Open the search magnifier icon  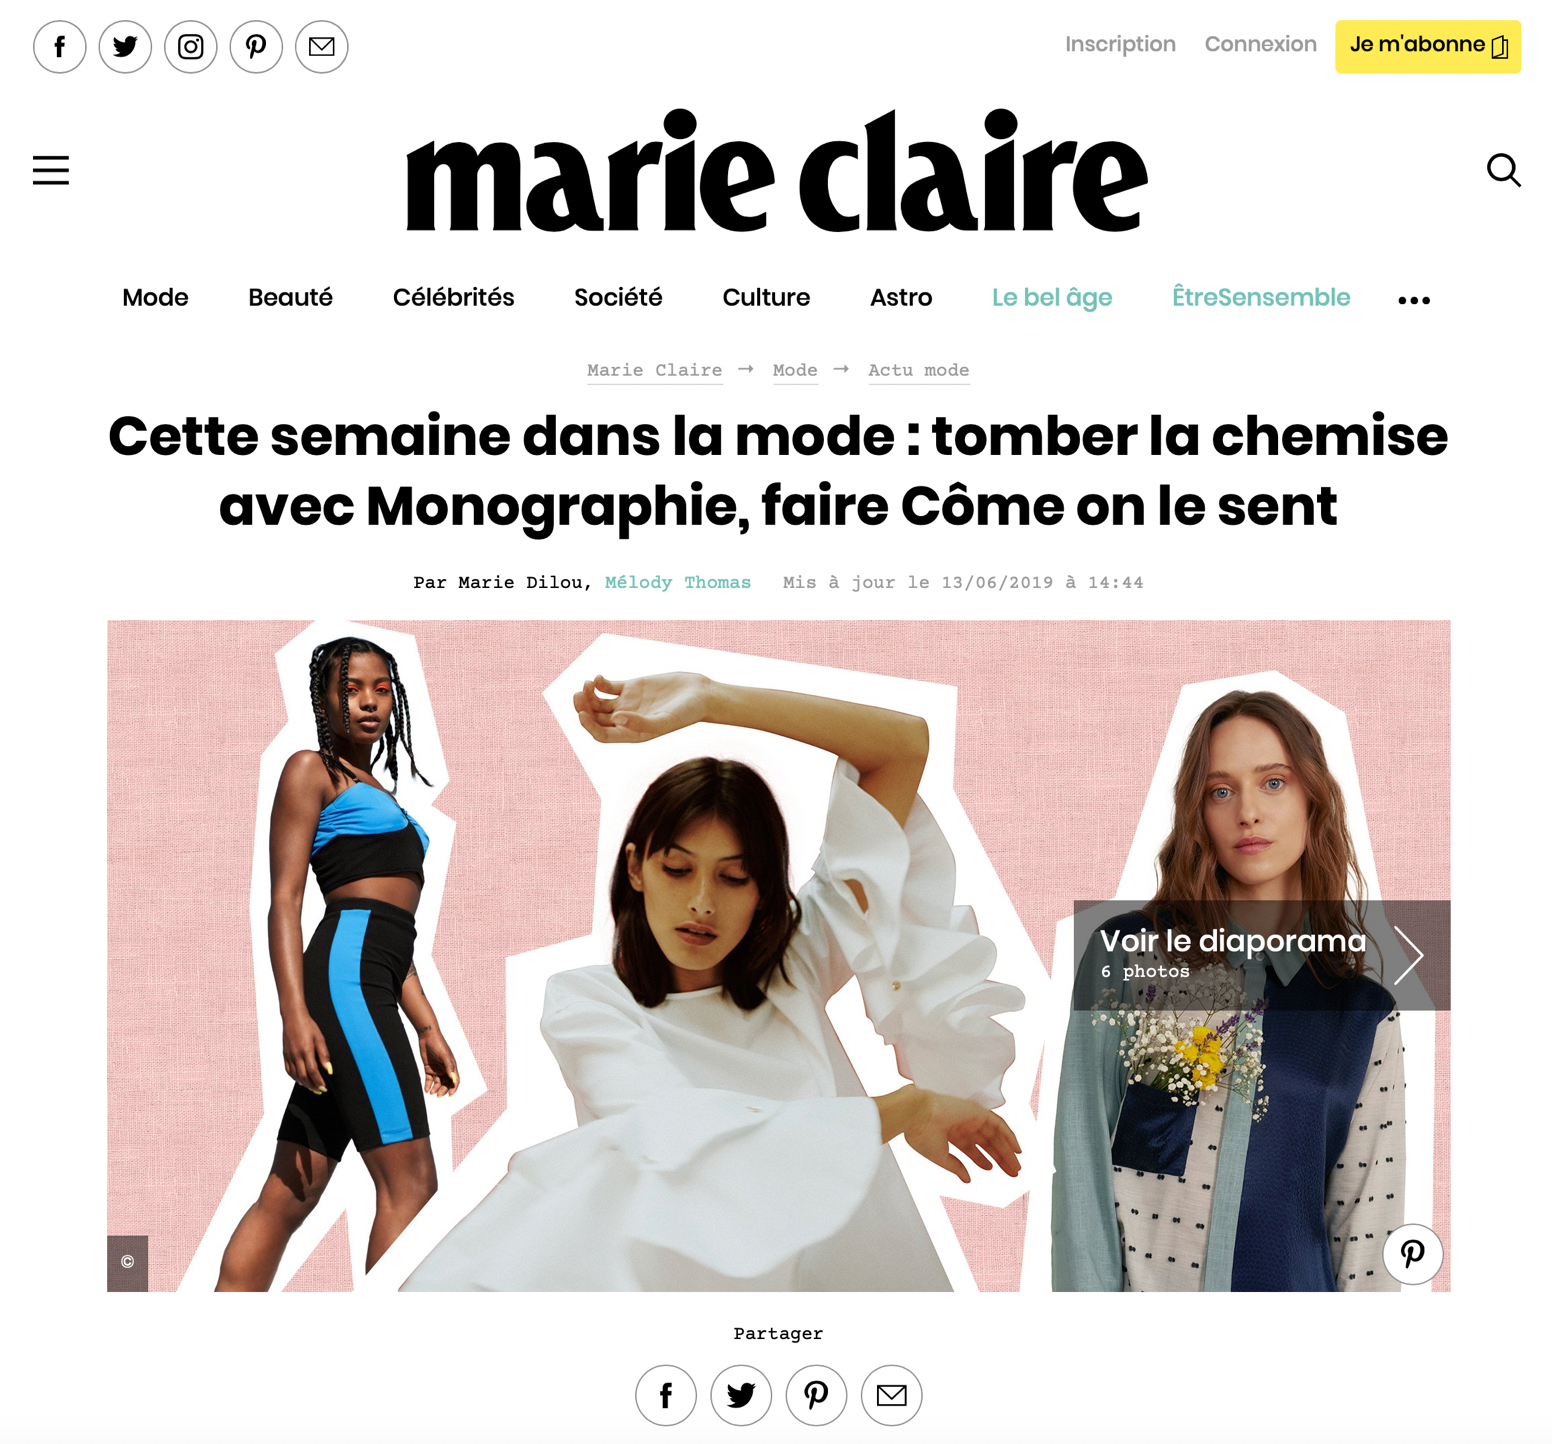[1503, 170]
